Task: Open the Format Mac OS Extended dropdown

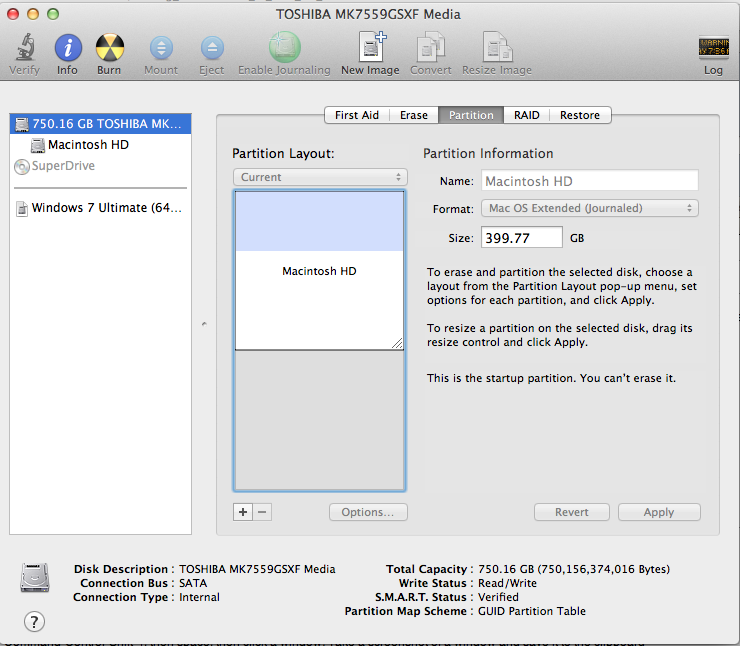Action: coord(589,208)
